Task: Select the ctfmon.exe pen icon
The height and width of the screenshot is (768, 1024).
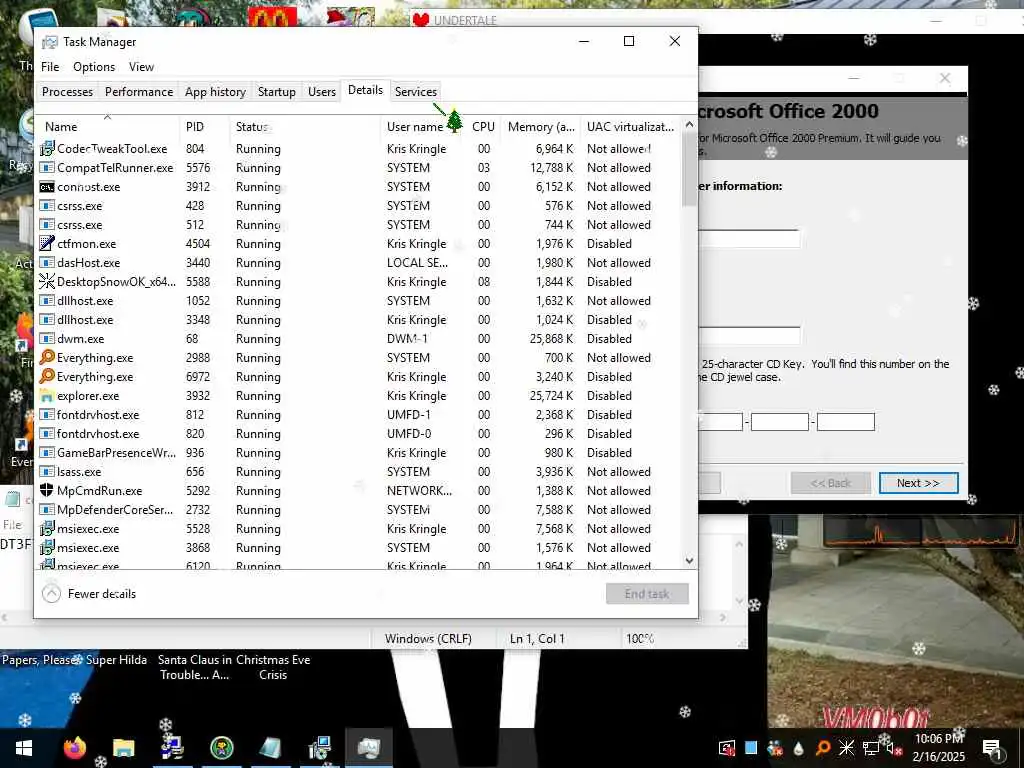Action: point(47,244)
